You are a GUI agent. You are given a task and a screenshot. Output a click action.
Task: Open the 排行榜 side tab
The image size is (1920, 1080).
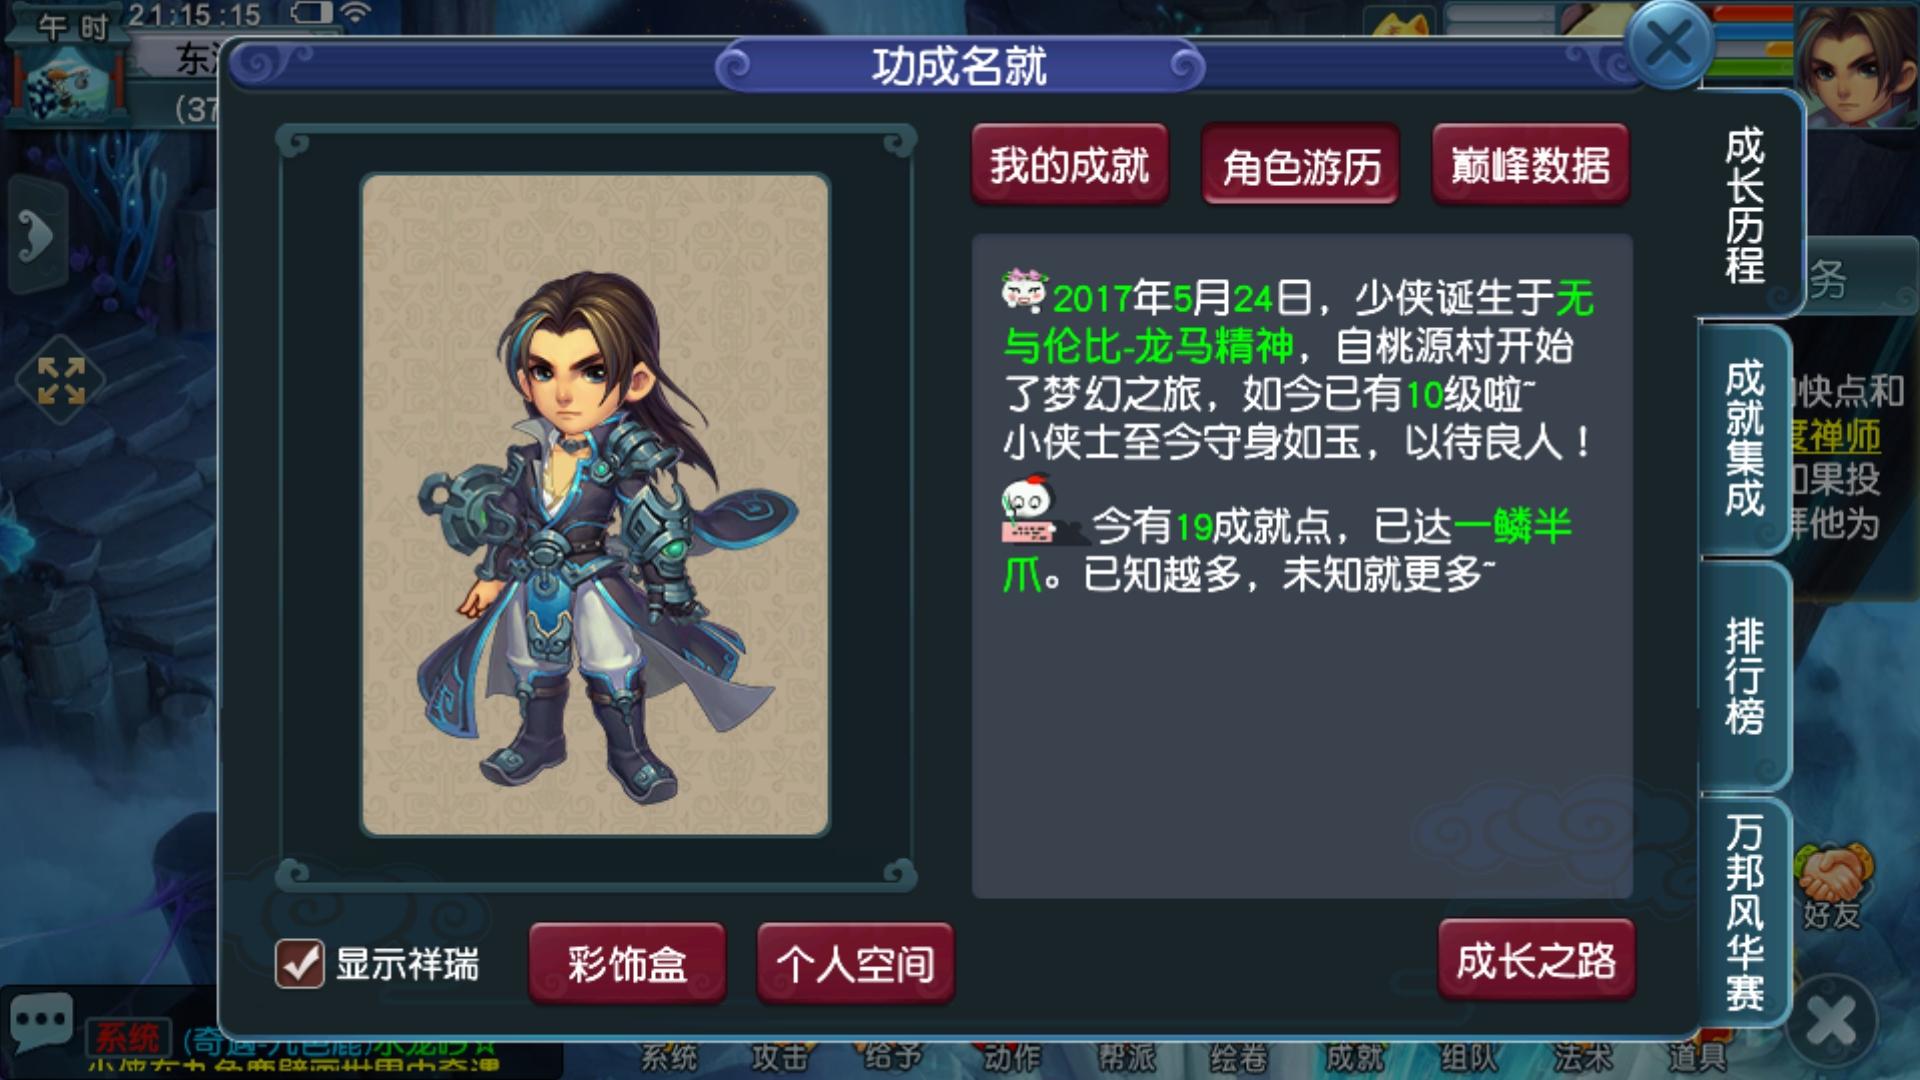[x=1744, y=676]
